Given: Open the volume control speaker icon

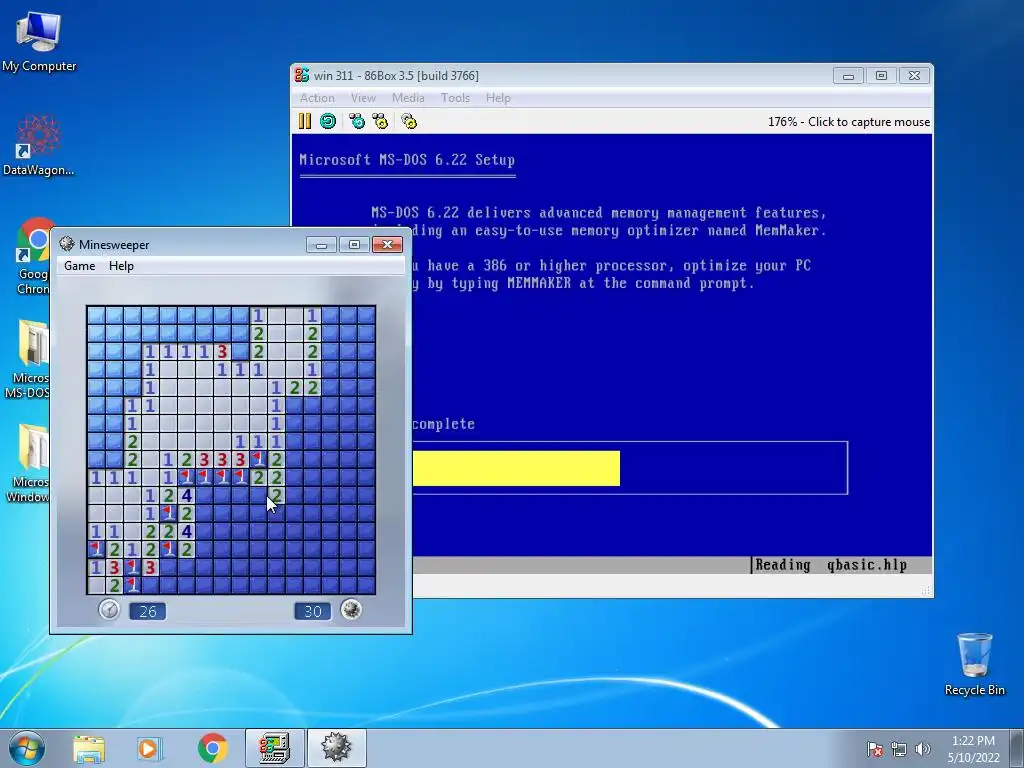Looking at the screenshot, I should [922, 749].
